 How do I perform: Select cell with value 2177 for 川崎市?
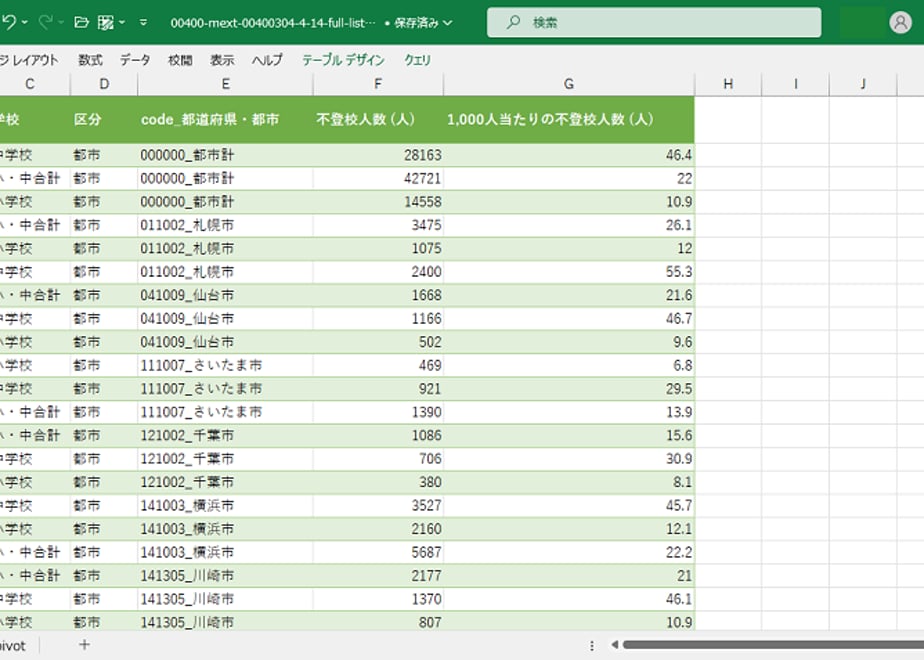[x=378, y=576]
